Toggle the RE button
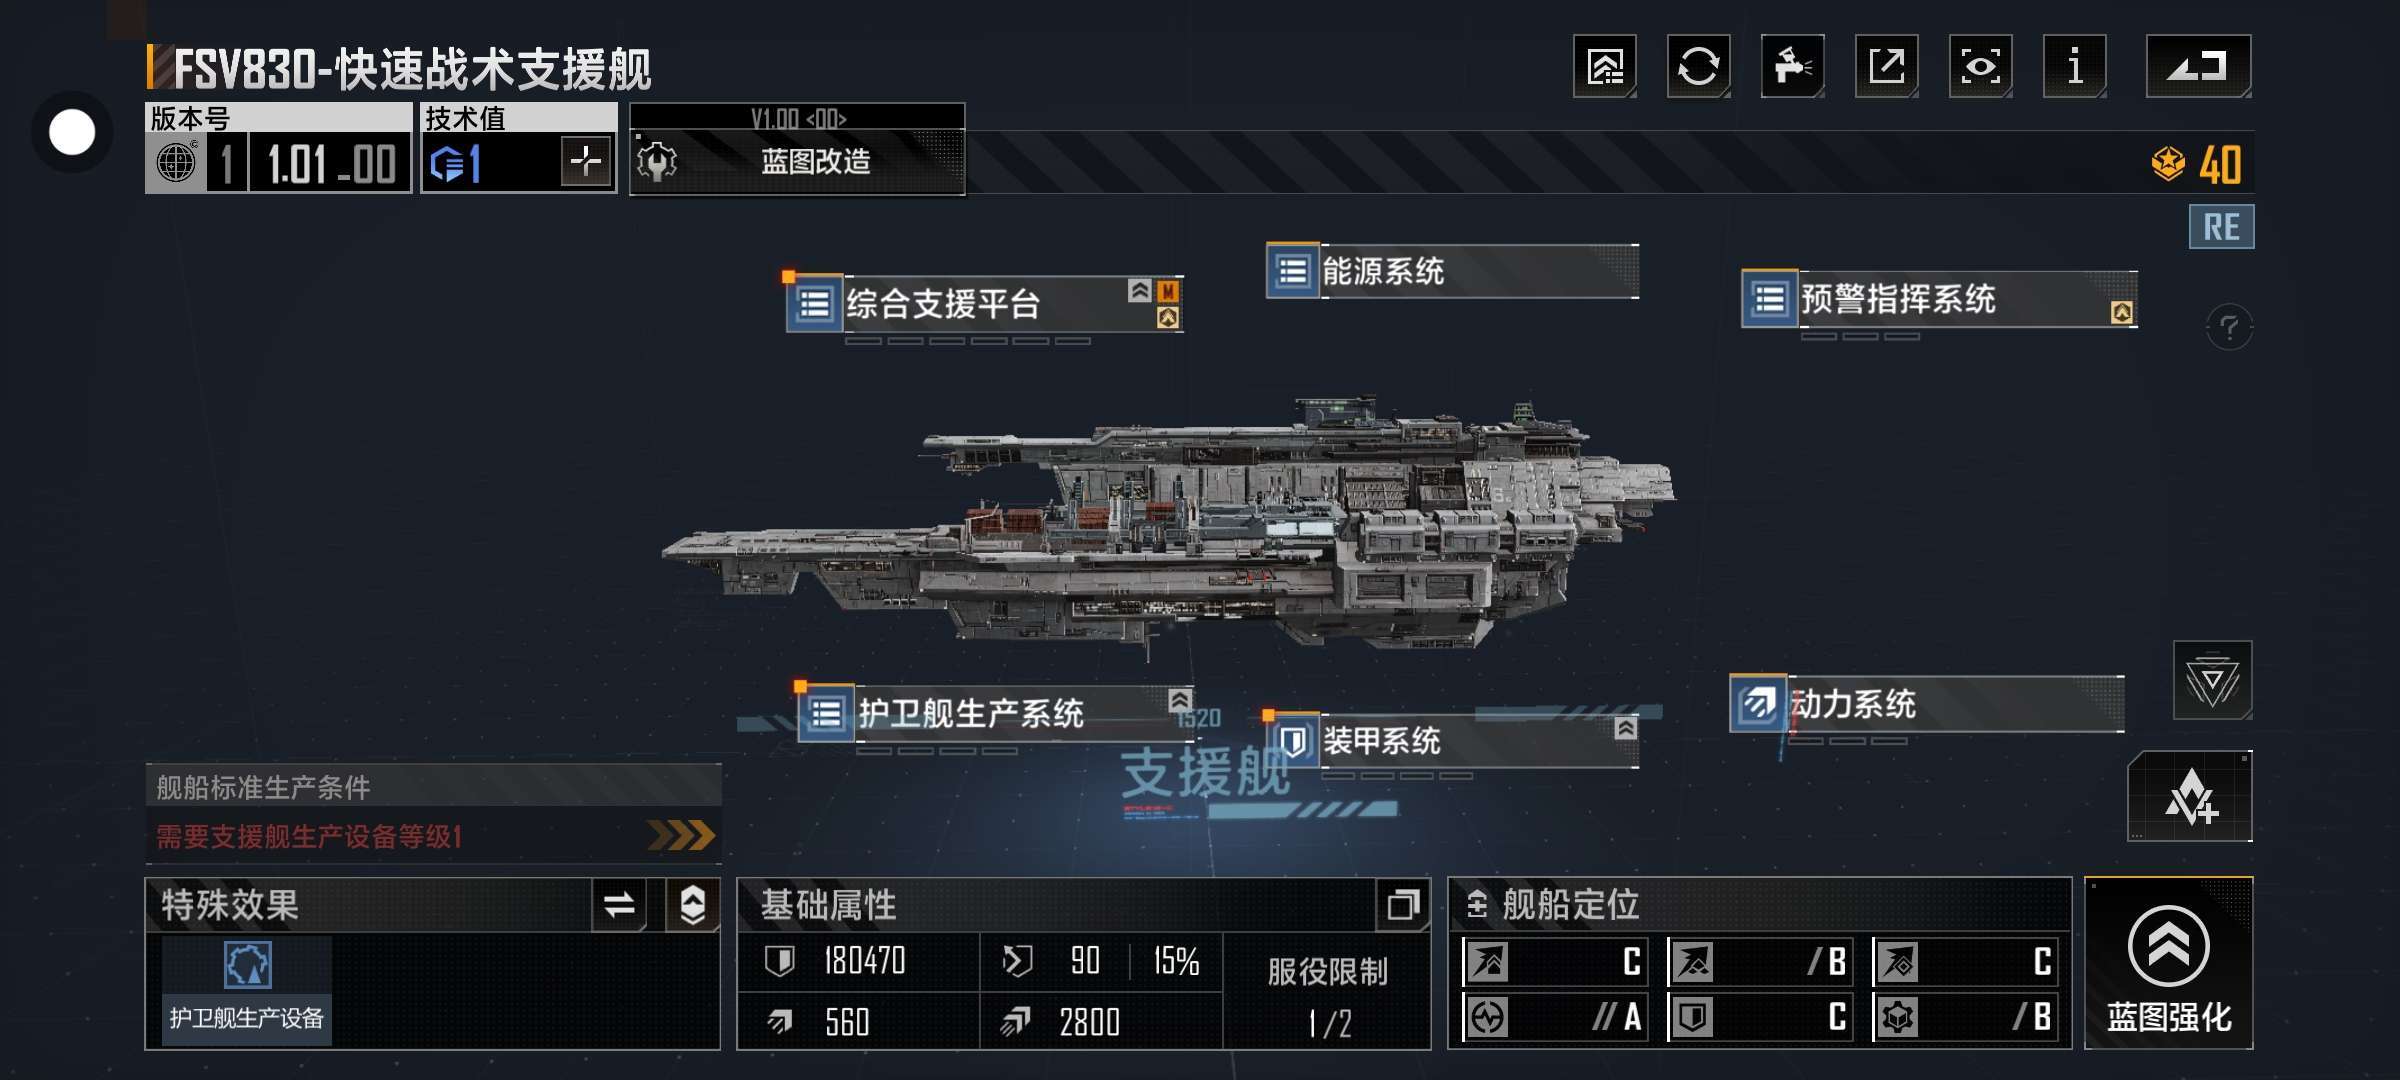The image size is (2400, 1080). [2221, 227]
